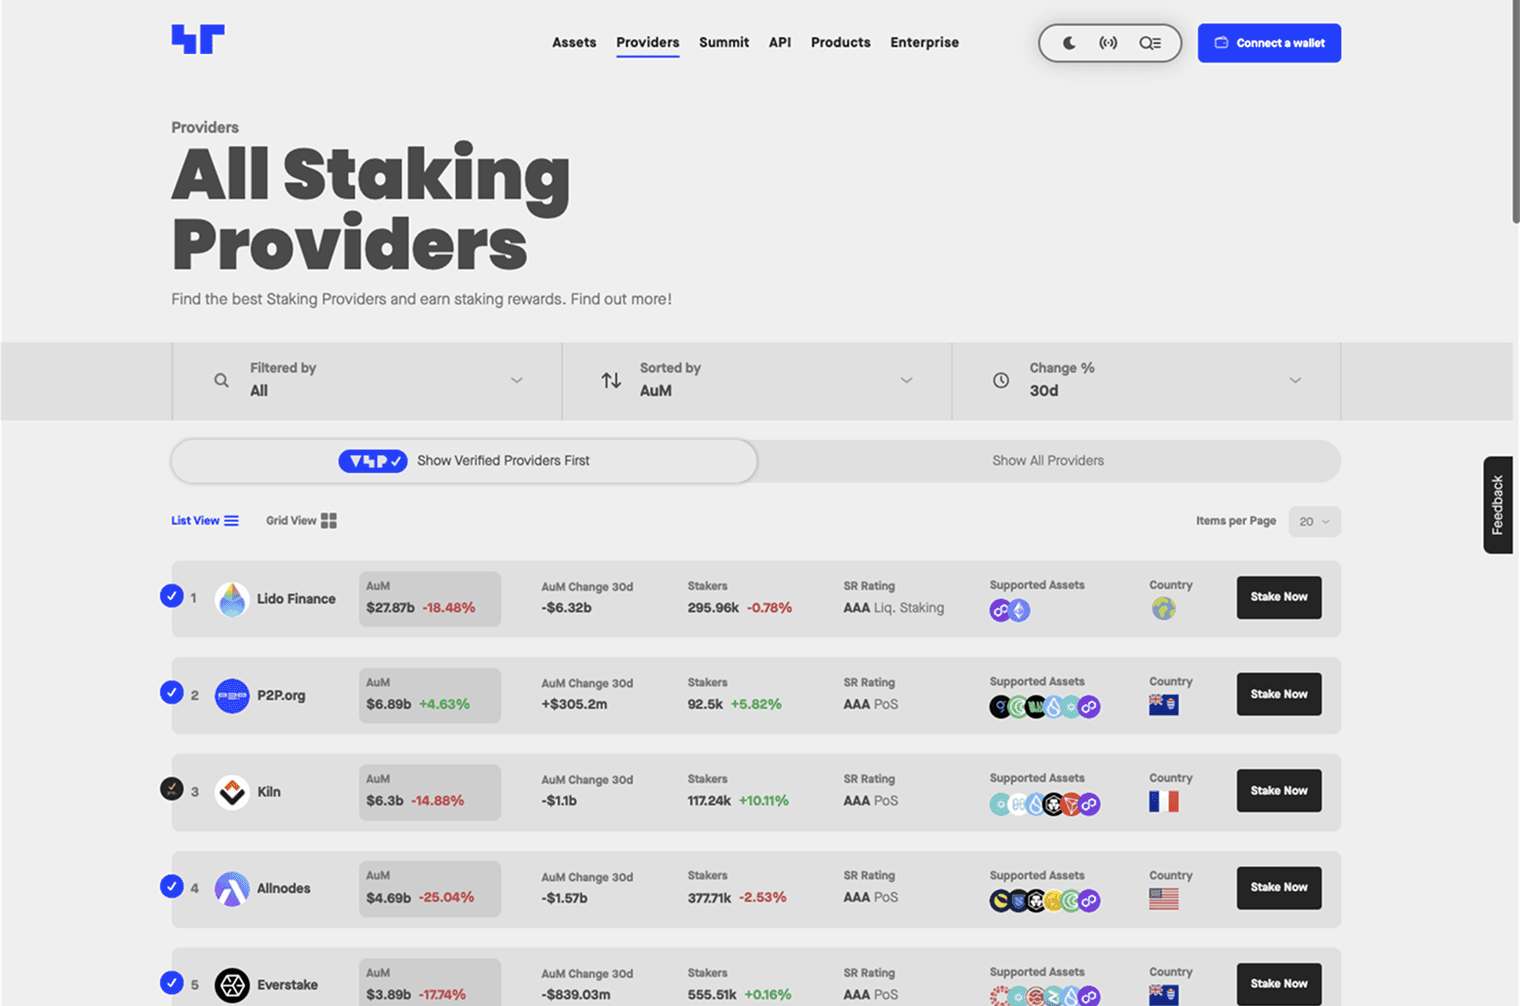Click the page vertical scrollbar

1515,112
